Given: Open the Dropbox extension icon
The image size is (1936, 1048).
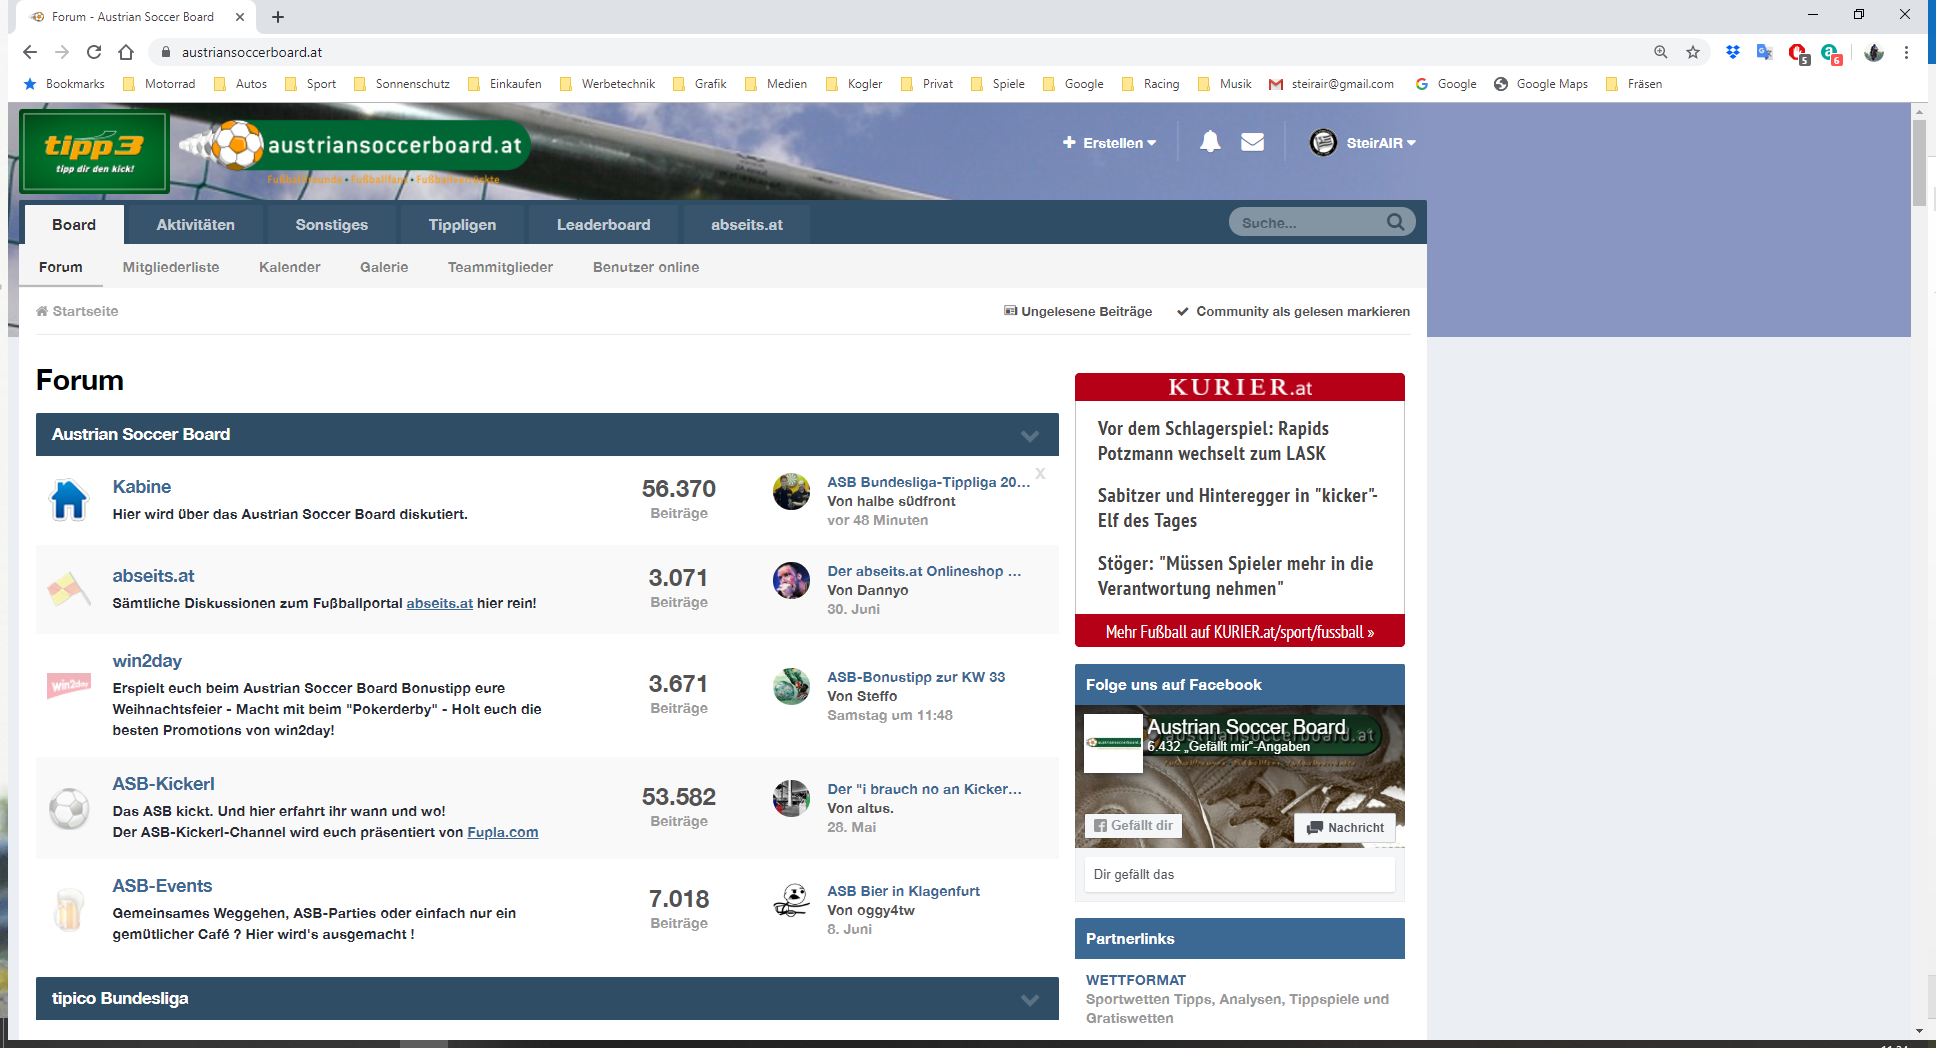Looking at the screenshot, I should click(x=1733, y=52).
